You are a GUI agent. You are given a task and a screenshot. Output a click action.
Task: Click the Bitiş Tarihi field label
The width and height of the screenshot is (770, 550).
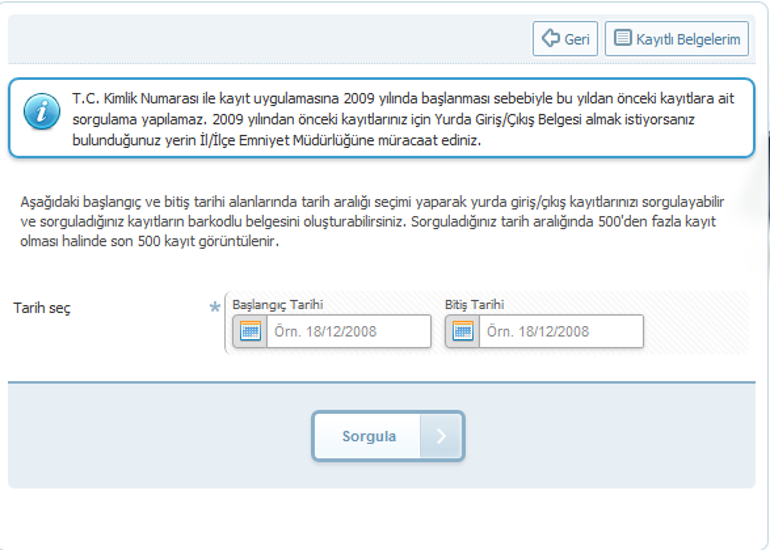click(474, 304)
